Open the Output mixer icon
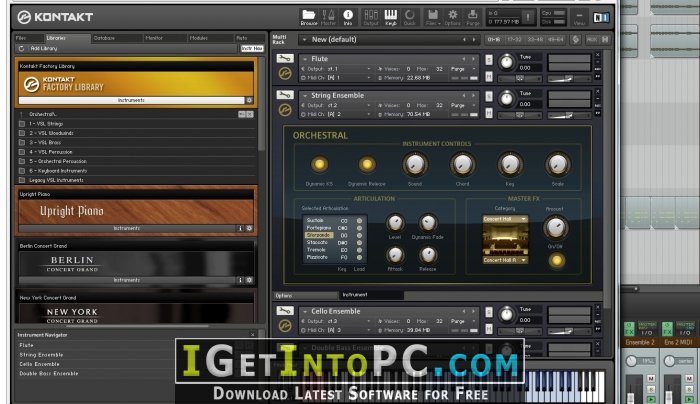This screenshot has height=404, width=700. point(371,15)
